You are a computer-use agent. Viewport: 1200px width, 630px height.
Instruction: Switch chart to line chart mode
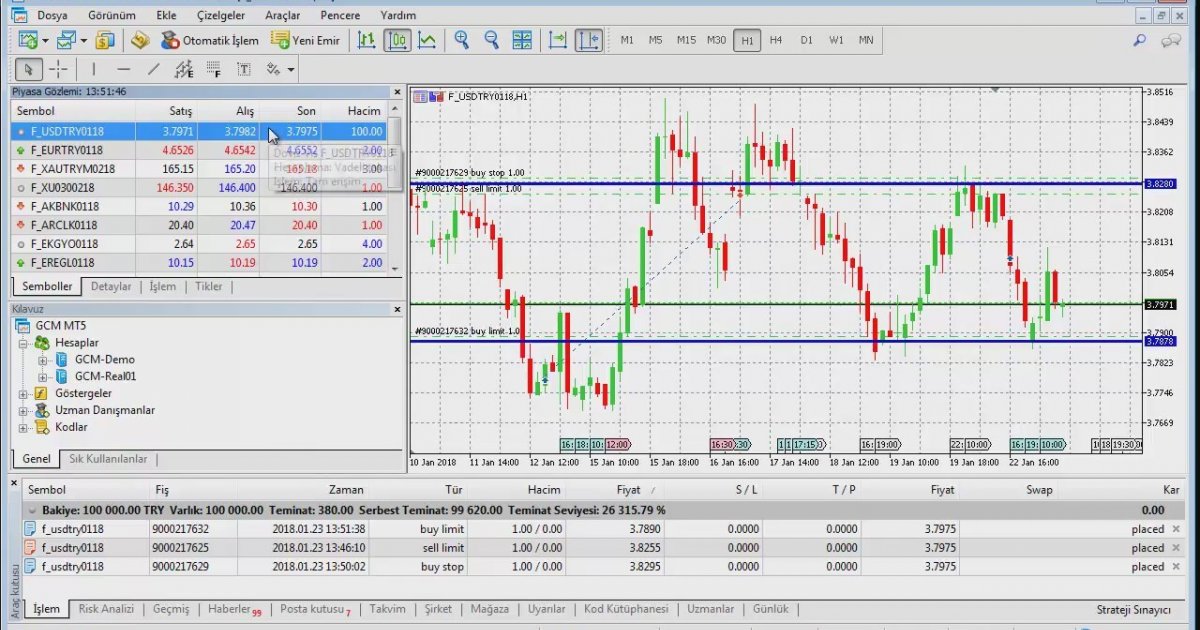point(427,40)
